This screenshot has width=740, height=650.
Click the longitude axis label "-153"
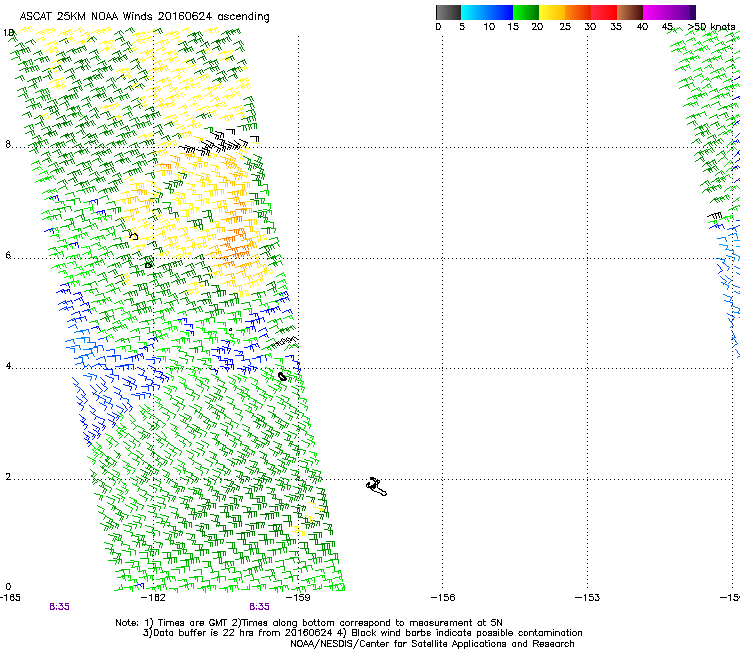[x=588, y=598]
